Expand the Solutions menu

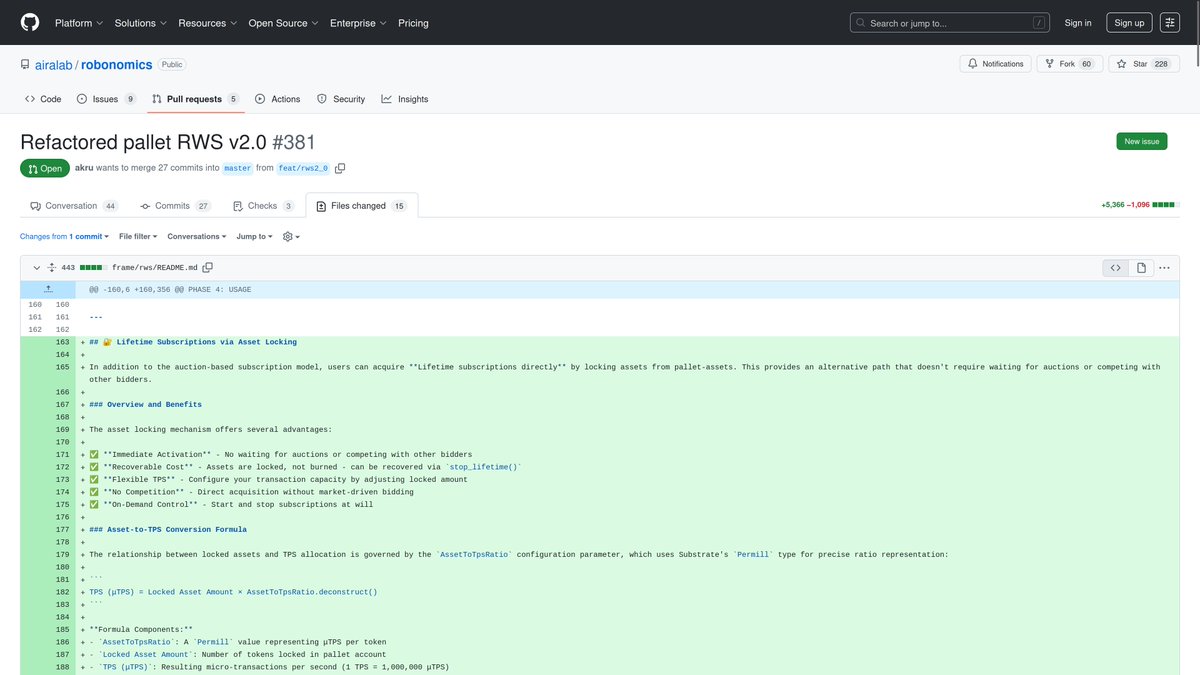[x=140, y=23]
